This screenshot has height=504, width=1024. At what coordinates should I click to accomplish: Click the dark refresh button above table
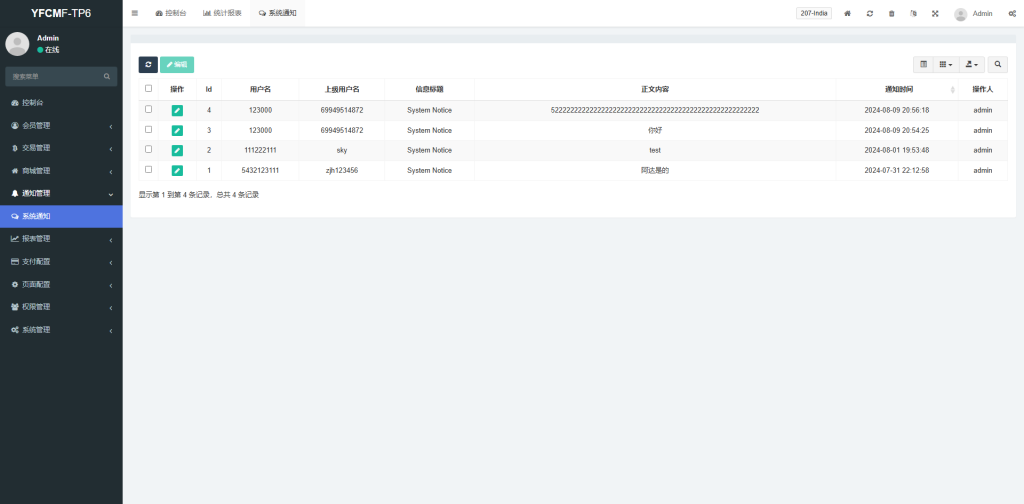click(x=148, y=64)
